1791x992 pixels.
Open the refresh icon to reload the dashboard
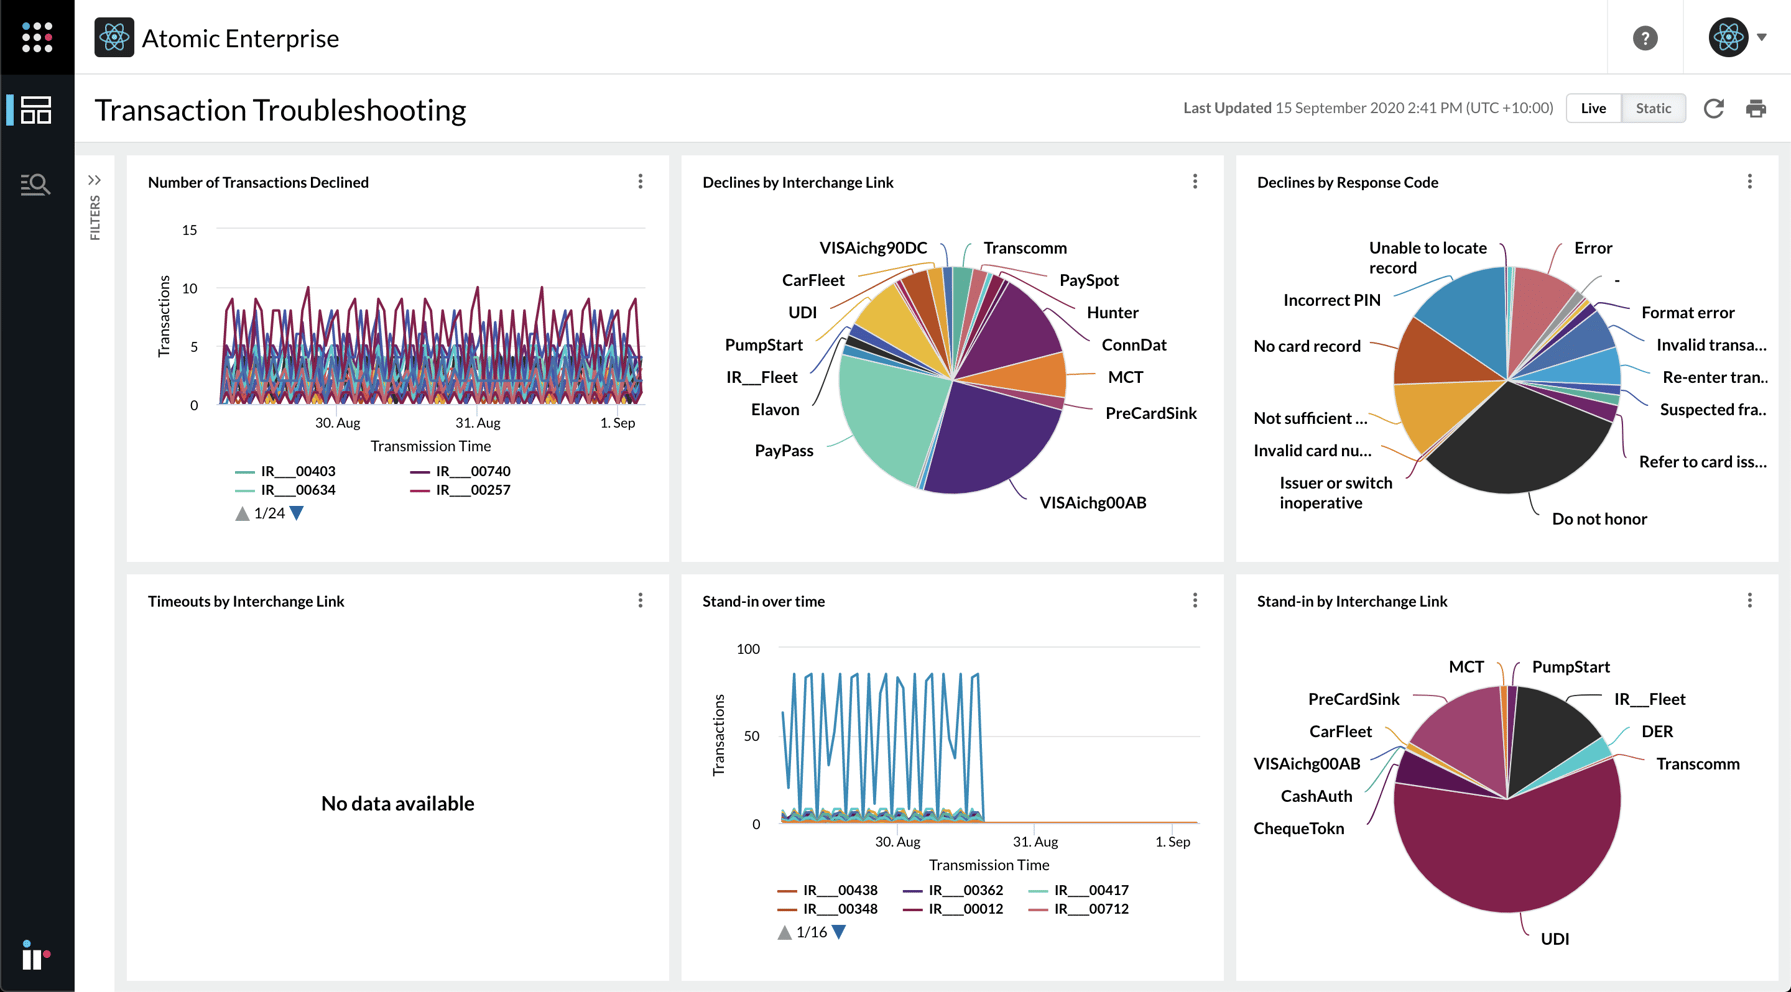(1714, 108)
